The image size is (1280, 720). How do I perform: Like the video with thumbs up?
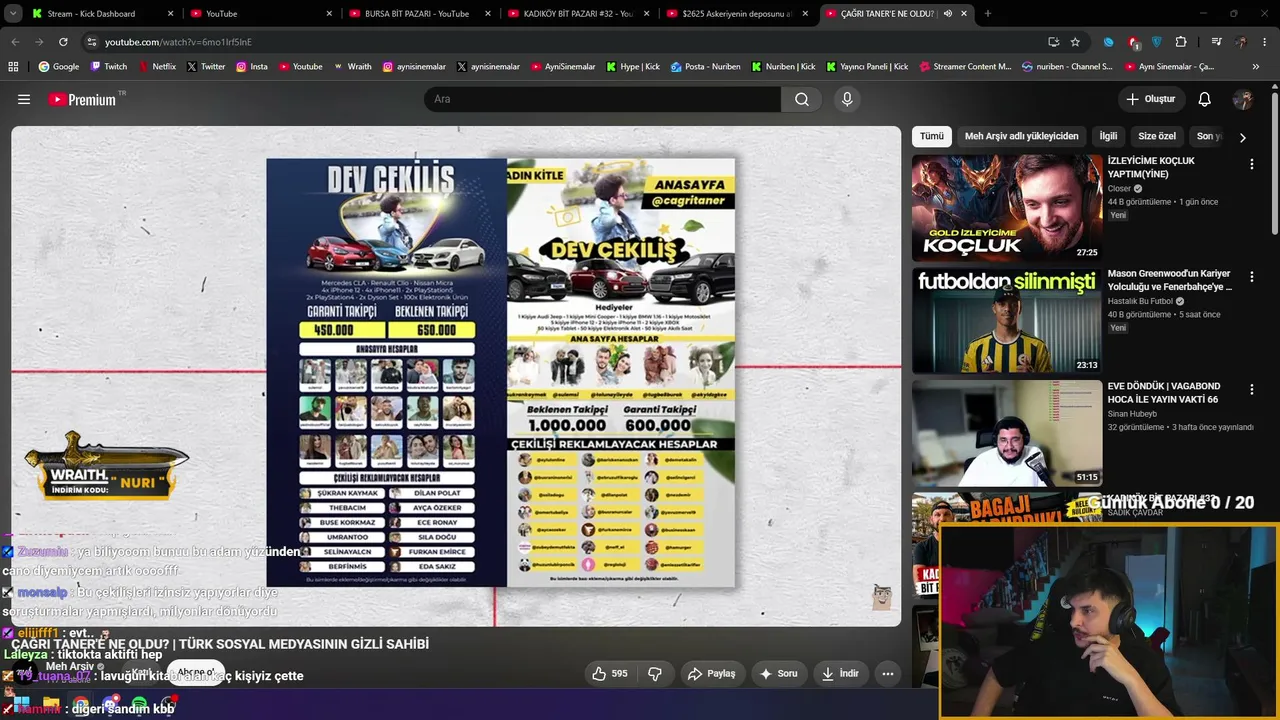click(x=609, y=674)
